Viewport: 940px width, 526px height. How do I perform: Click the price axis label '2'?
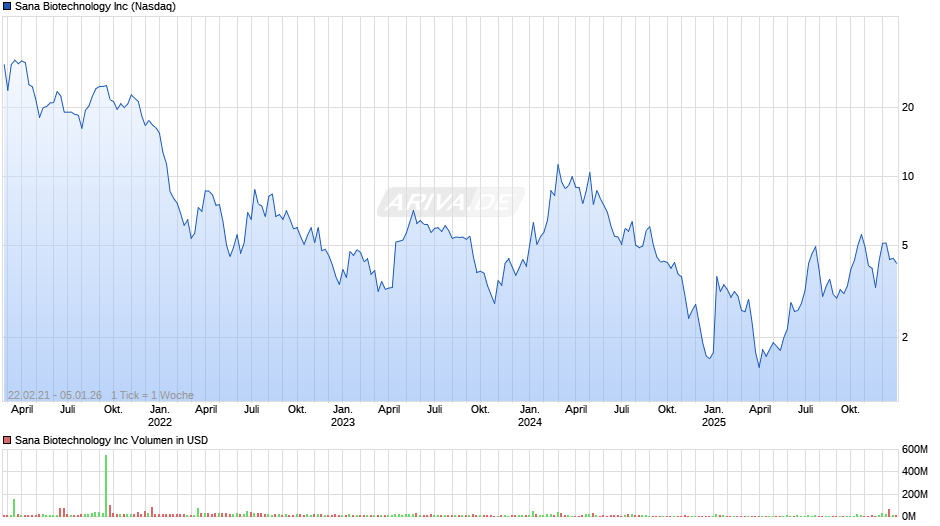point(905,337)
